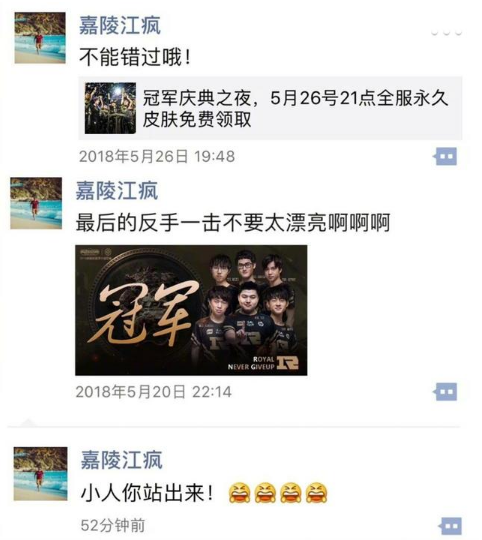Open 嘉陵江疯 profile from first post name
This screenshot has height=540, width=482.
point(120,25)
